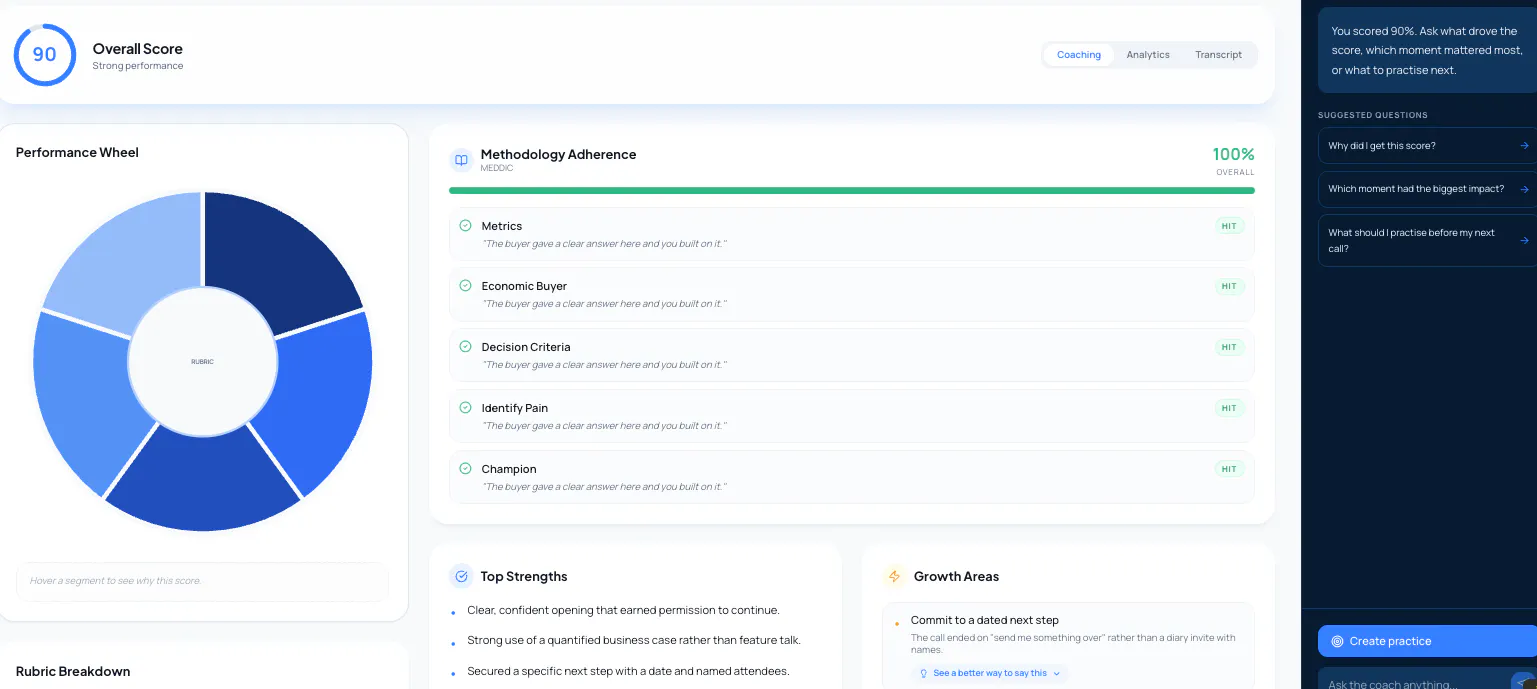Click the check icon beside Decision Criteria
1537x689 pixels.
click(465, 347)
